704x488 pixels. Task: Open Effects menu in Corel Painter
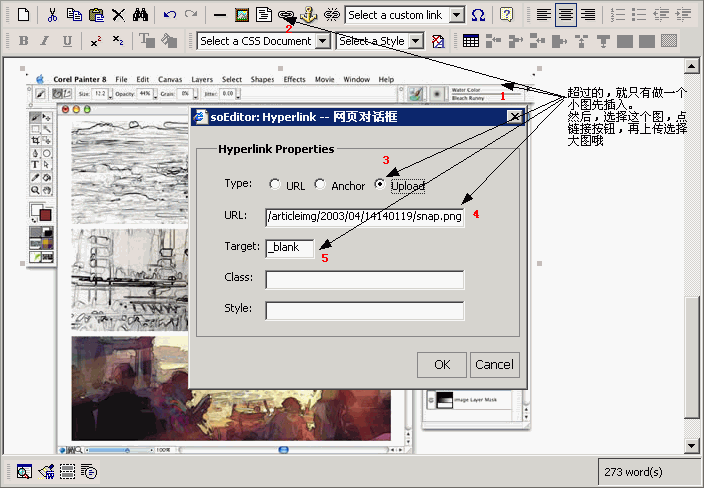(295, 79)
